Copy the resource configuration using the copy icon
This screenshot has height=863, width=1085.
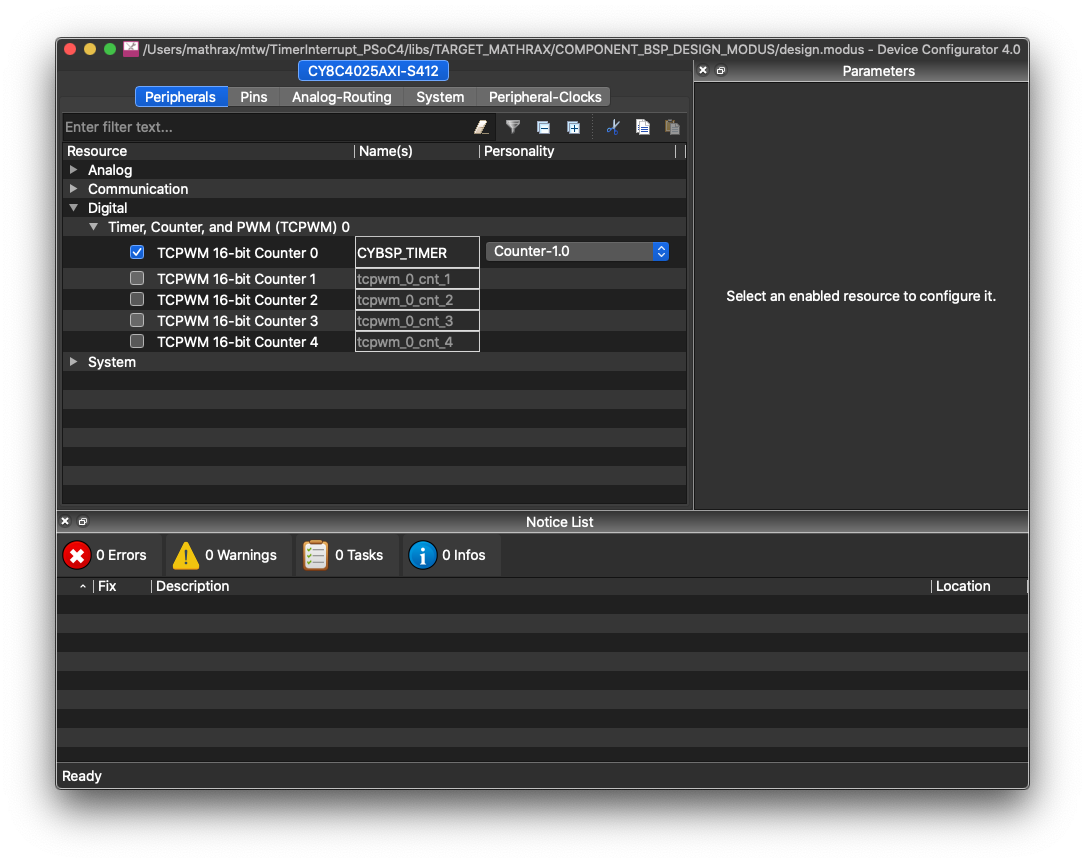642,127
